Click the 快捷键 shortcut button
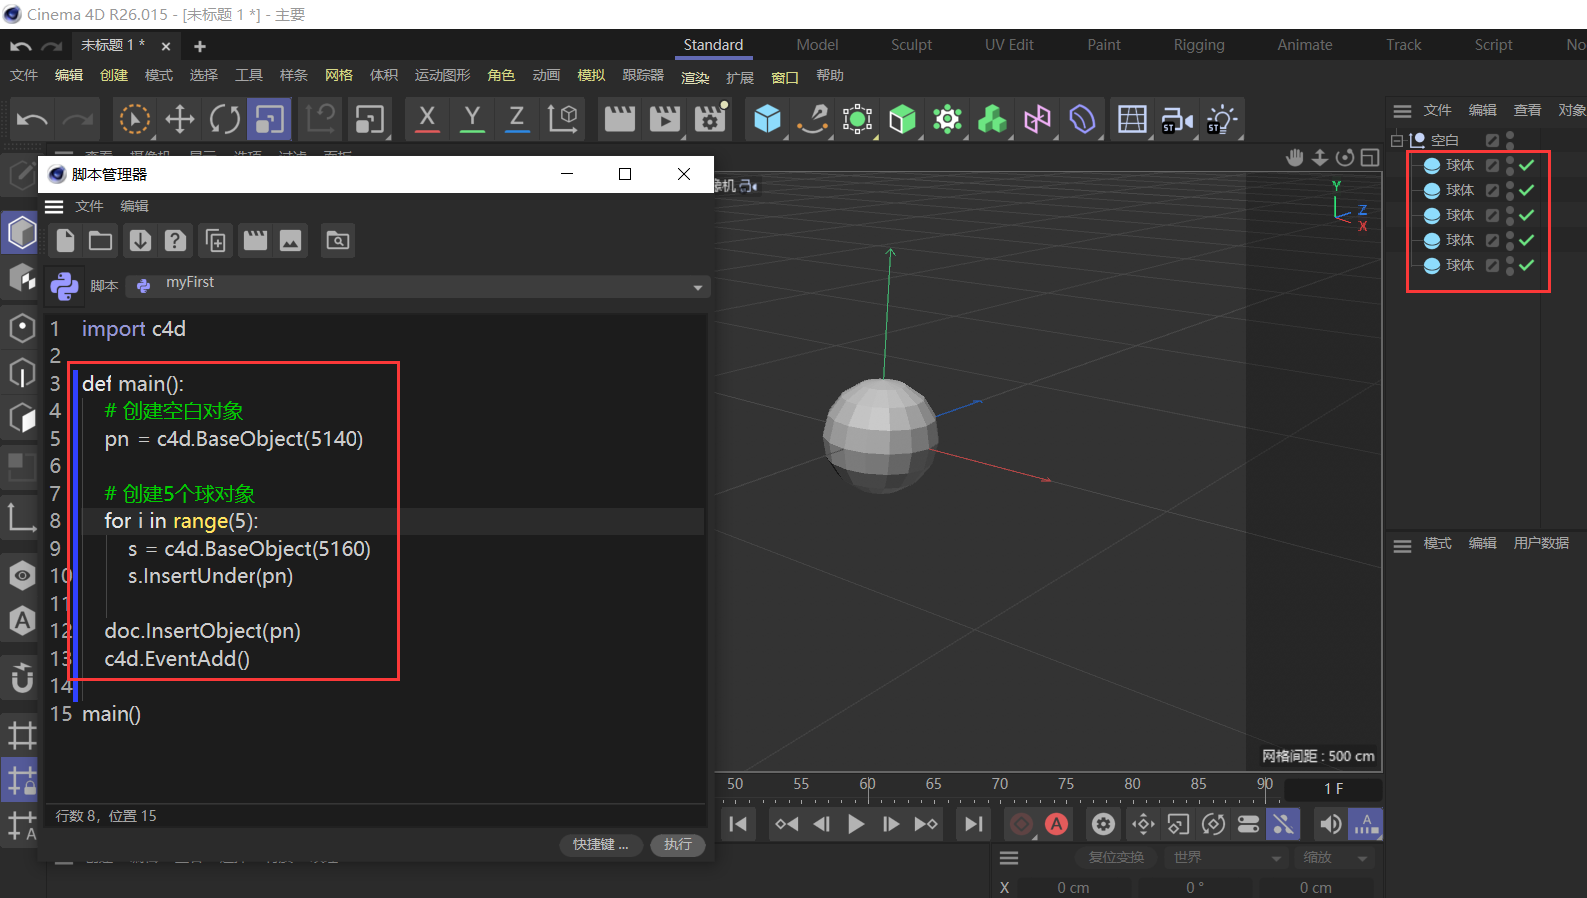Screen dimensions: 1587x898 coord(601,845)
